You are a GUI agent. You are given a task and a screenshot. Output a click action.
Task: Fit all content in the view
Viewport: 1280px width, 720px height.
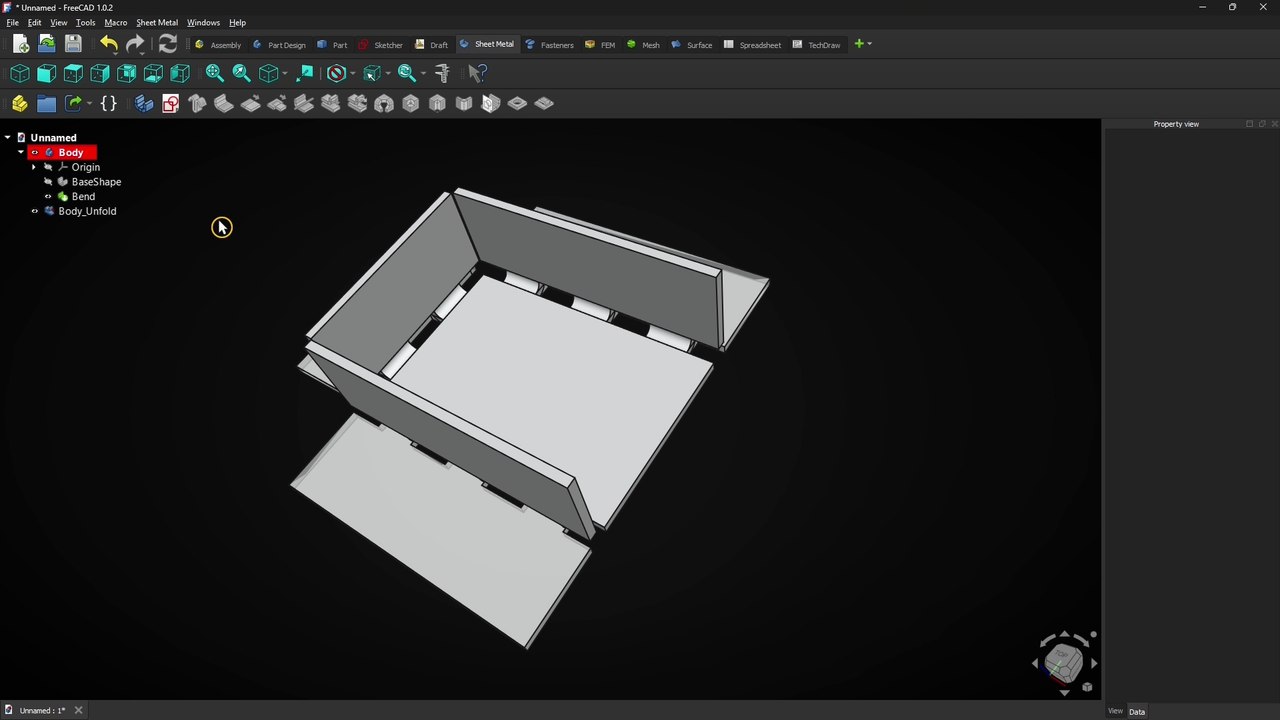point(215,73)
